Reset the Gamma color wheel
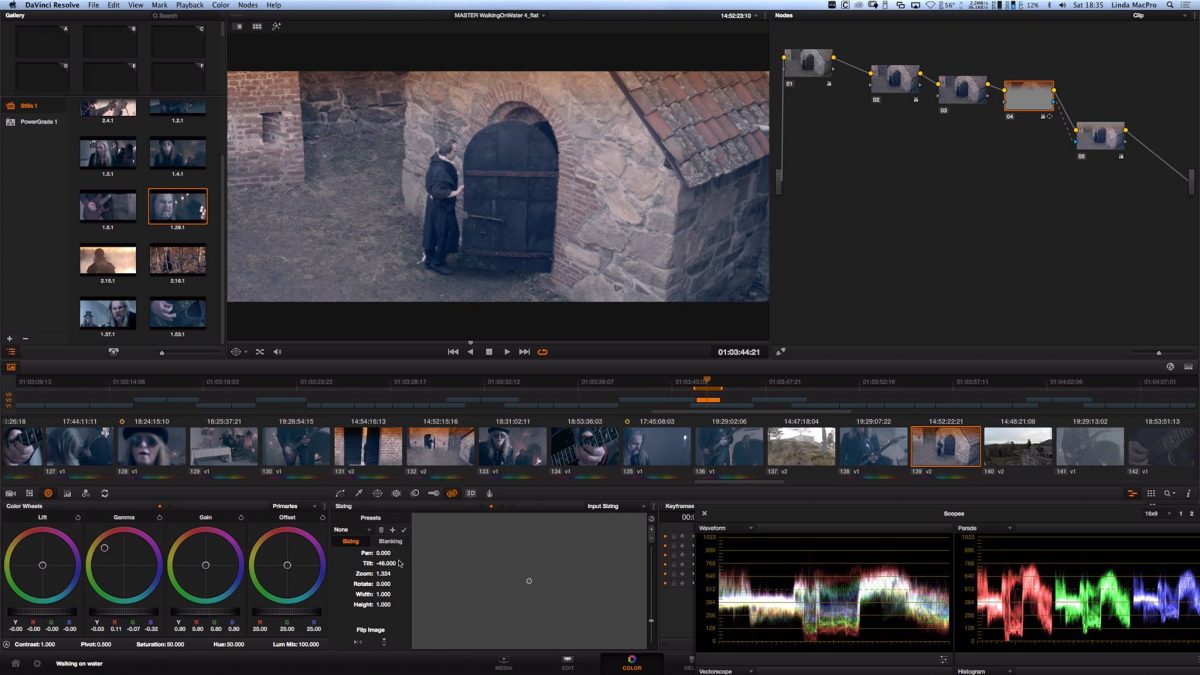Screen dimensions: 1200x675 coord(159,517)
